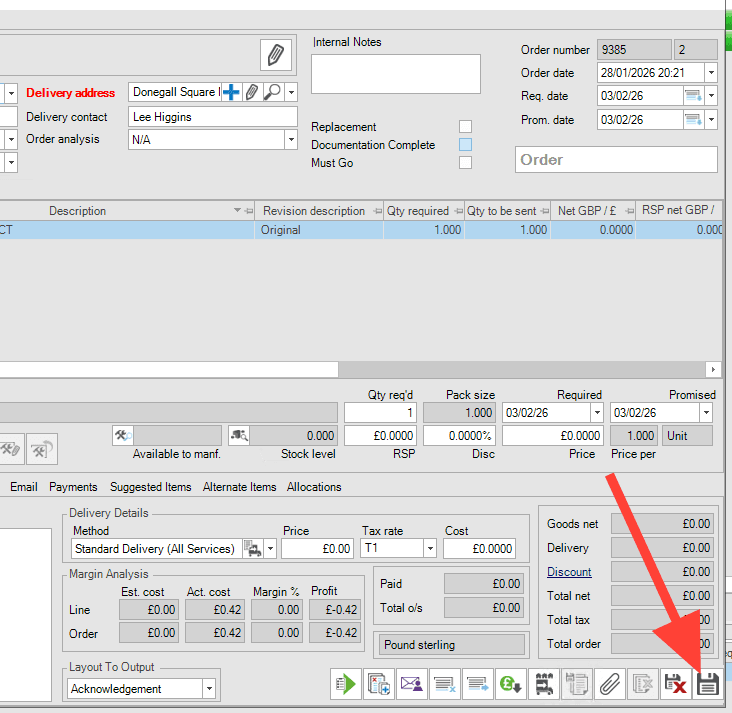732x713 pixels.
Task: Click the green pound payment icon
Action: (x=511, y=685)
